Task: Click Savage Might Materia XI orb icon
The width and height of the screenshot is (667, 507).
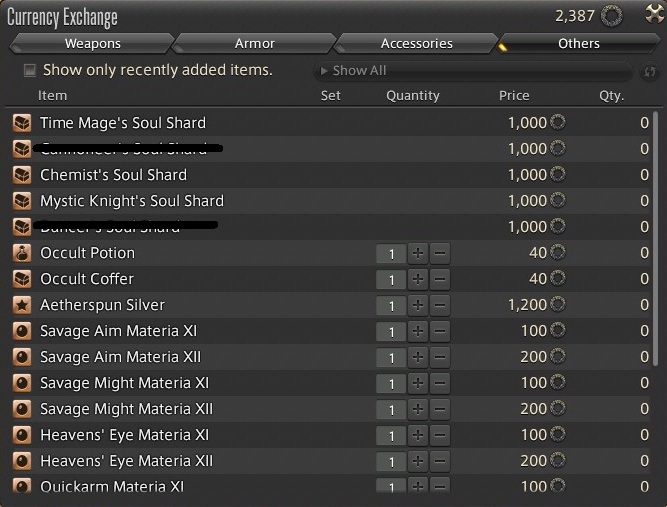Action: (22, 383)
